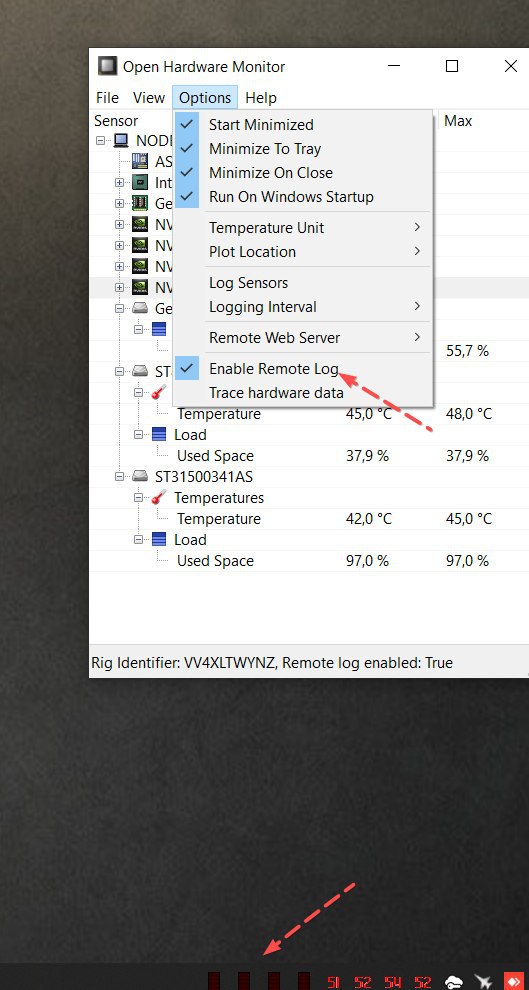
Task: Open Logging Interval submenu
Action: [x=303, y=307]
